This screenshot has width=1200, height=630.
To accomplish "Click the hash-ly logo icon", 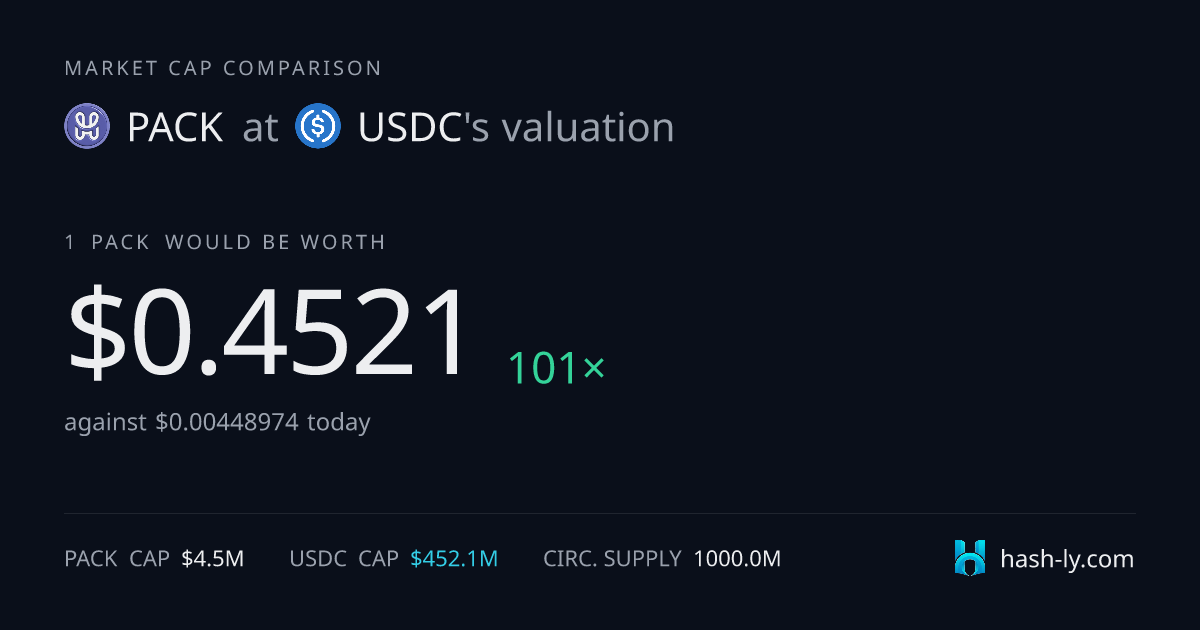I will click(970, 558).
